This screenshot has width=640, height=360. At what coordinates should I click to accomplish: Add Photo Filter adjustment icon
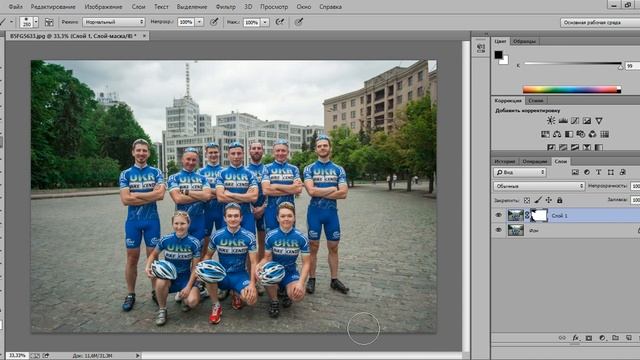click(580, 134)
